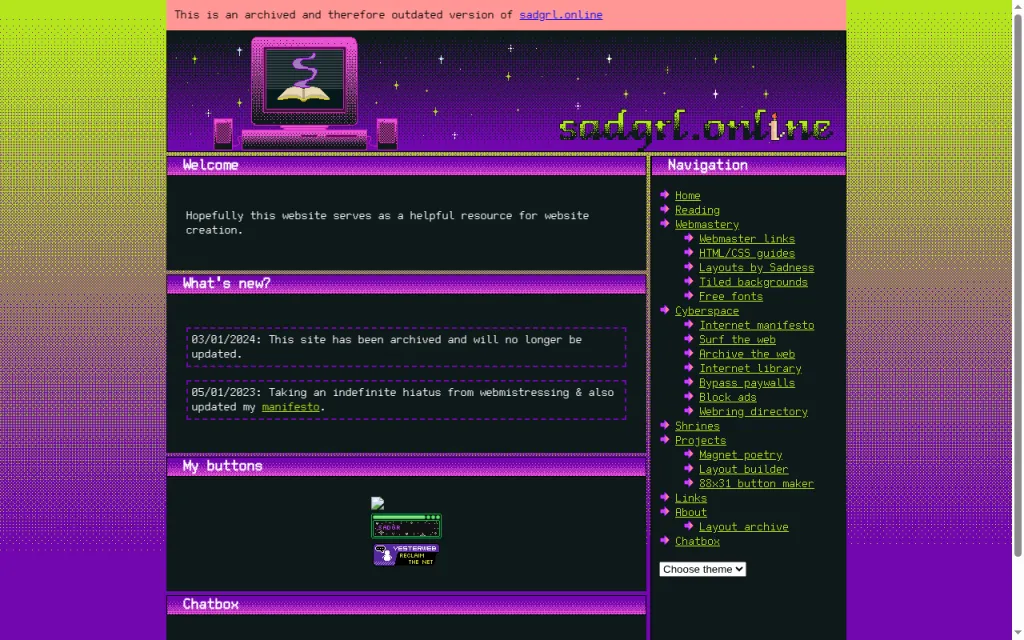The width and height of the screenshot is (1024, 640).
Task: Open the Layout archive
Action: (743, 526)
